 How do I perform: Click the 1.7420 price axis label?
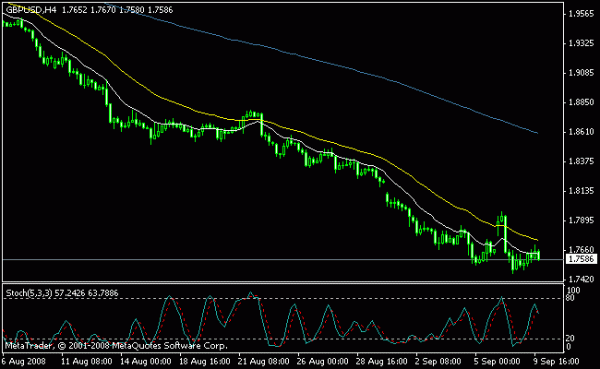pyautogui.click(x=582, y=279)
